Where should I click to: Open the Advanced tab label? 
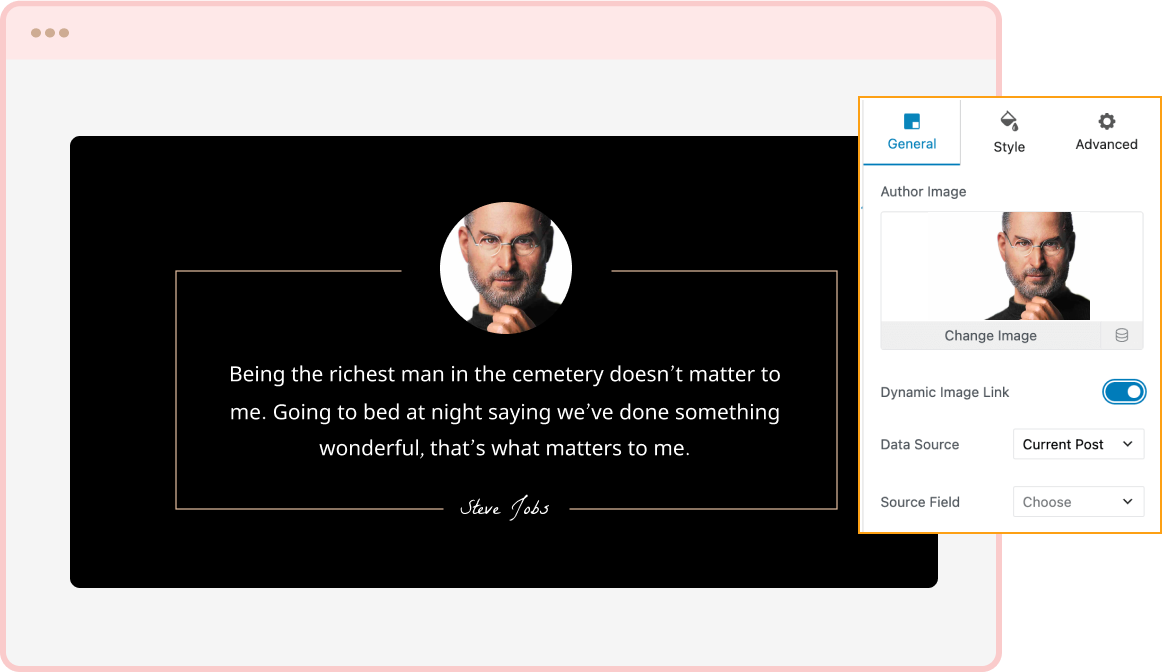pos(1106,144)
